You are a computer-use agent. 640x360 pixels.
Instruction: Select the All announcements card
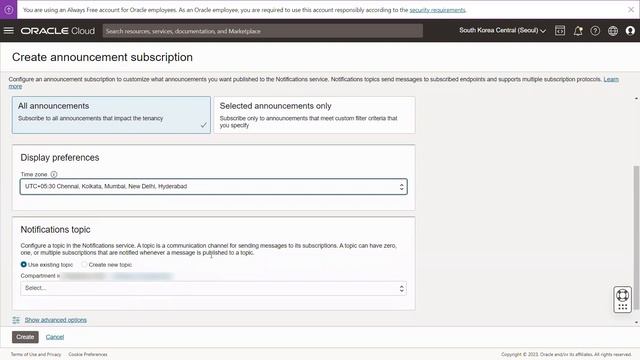pos(111,115)
